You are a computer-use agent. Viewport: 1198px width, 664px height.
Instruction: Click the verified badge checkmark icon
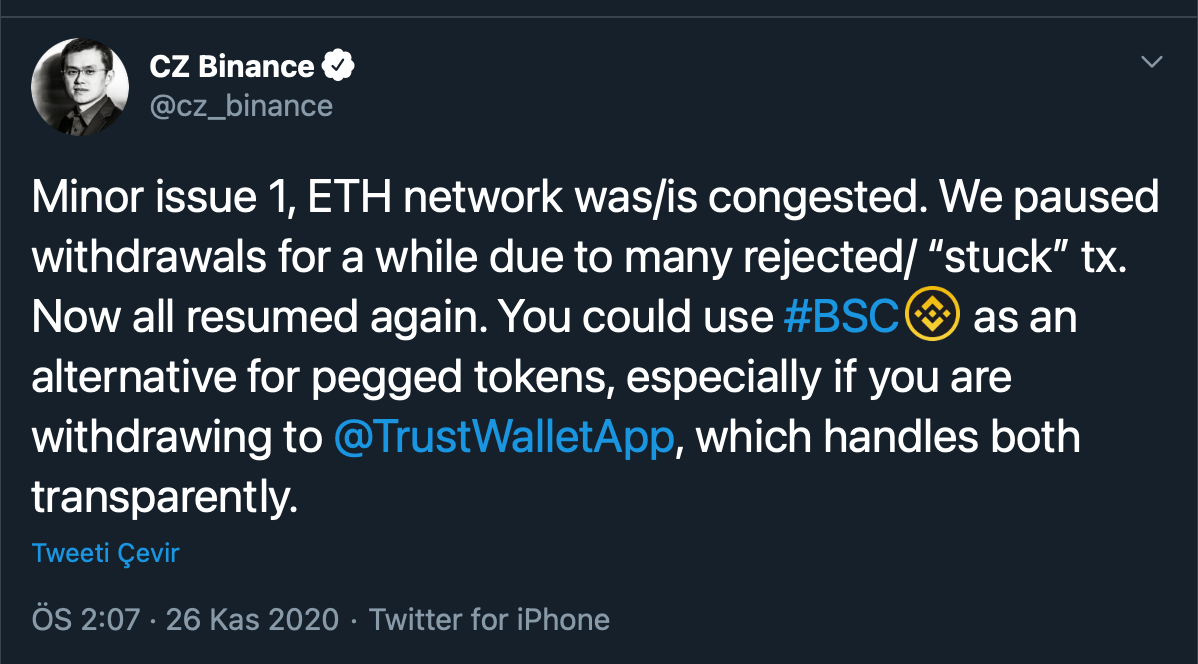(339, 67)
